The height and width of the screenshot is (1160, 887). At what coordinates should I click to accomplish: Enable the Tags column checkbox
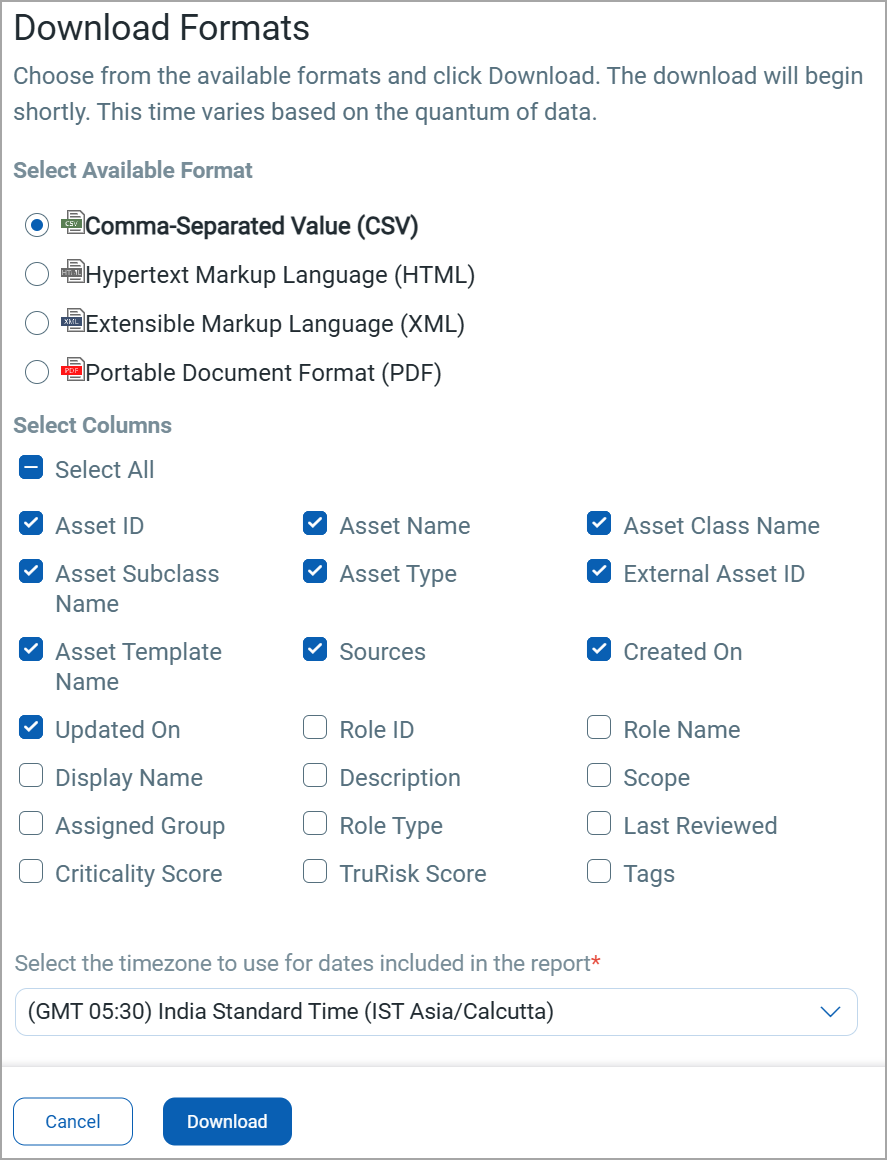pyautogui.click(x=599, y=872)
